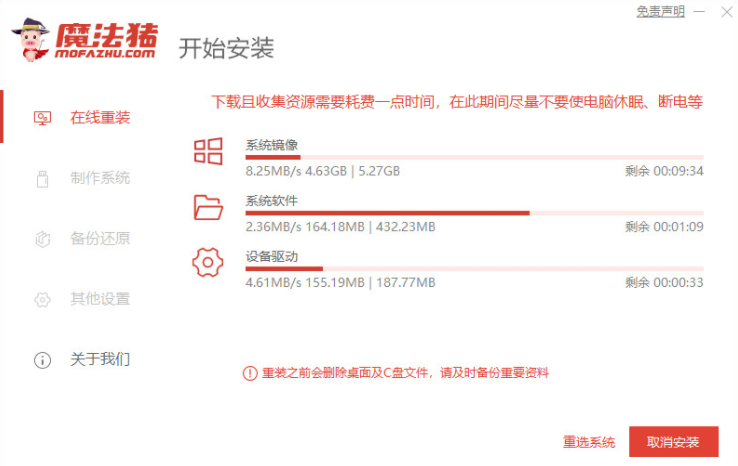The image size is (738, 466).
Task: Click the 在线重装 monitor icon
Action: (x=42, y=118)
